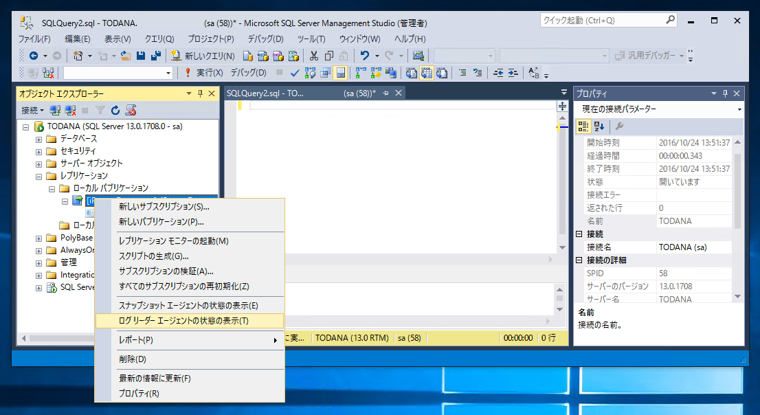760x415 pixels.
Task: Click the Alphabetical sort icon in Properties
Action: click(x=599, y=127)
